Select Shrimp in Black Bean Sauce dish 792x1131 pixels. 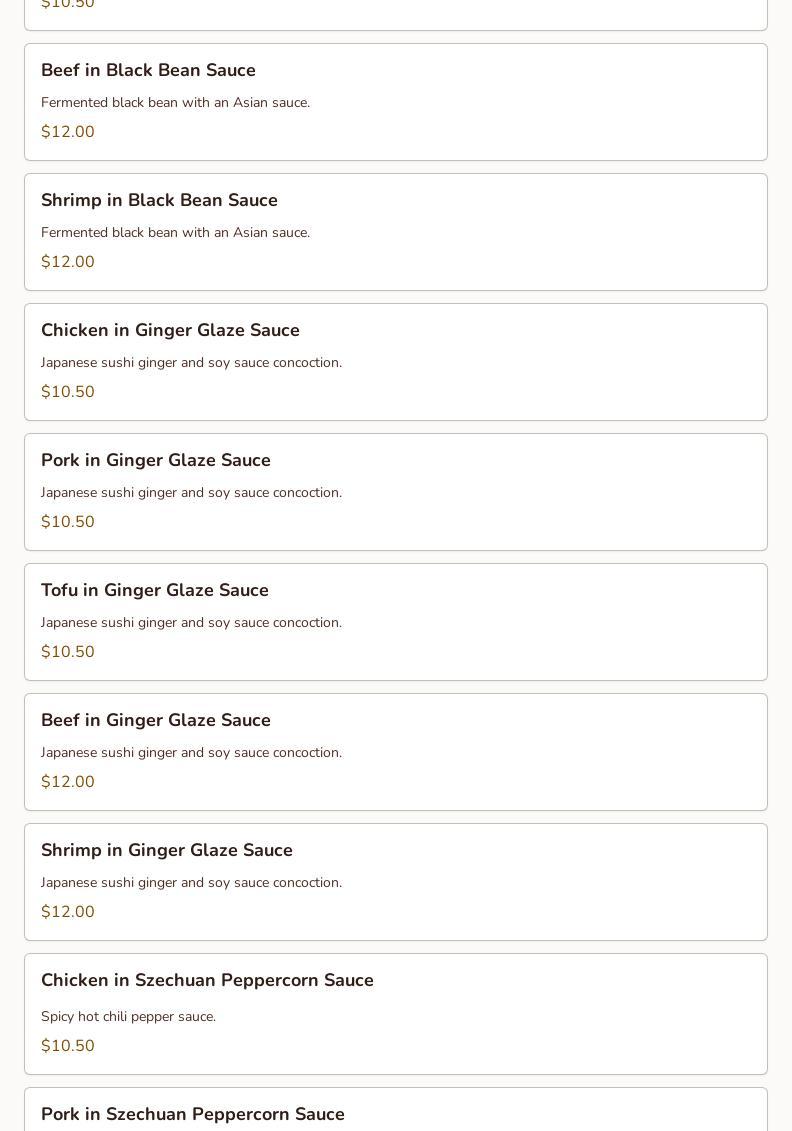coord(159,200)
